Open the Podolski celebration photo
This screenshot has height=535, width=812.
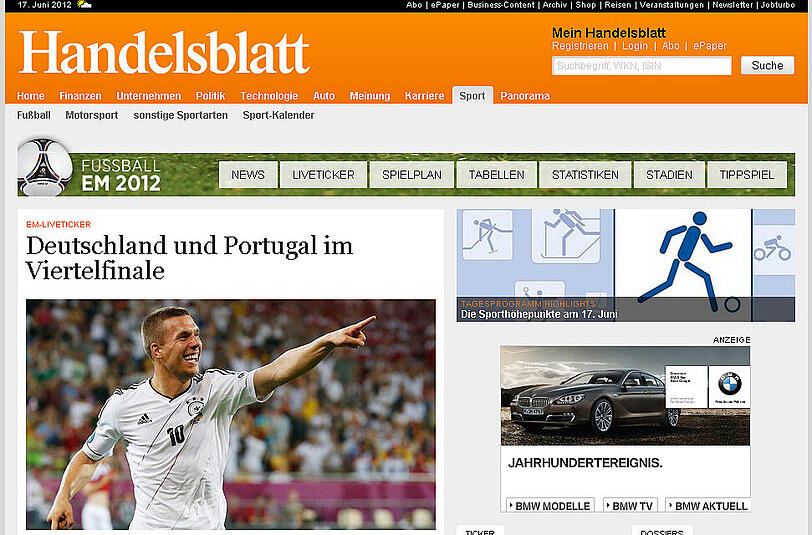point(231,414)
